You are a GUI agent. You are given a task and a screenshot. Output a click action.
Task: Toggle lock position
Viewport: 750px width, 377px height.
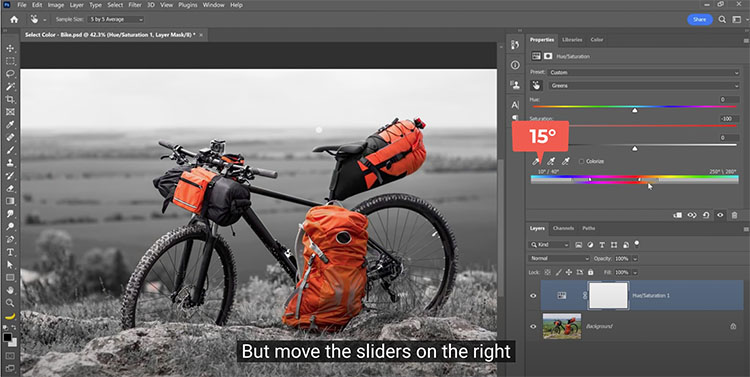[569, 272]
